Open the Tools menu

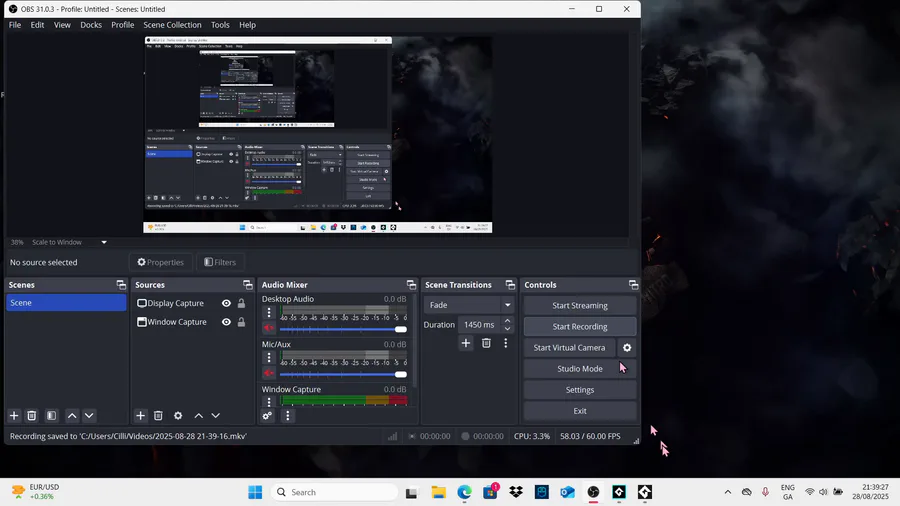(220, 25)
